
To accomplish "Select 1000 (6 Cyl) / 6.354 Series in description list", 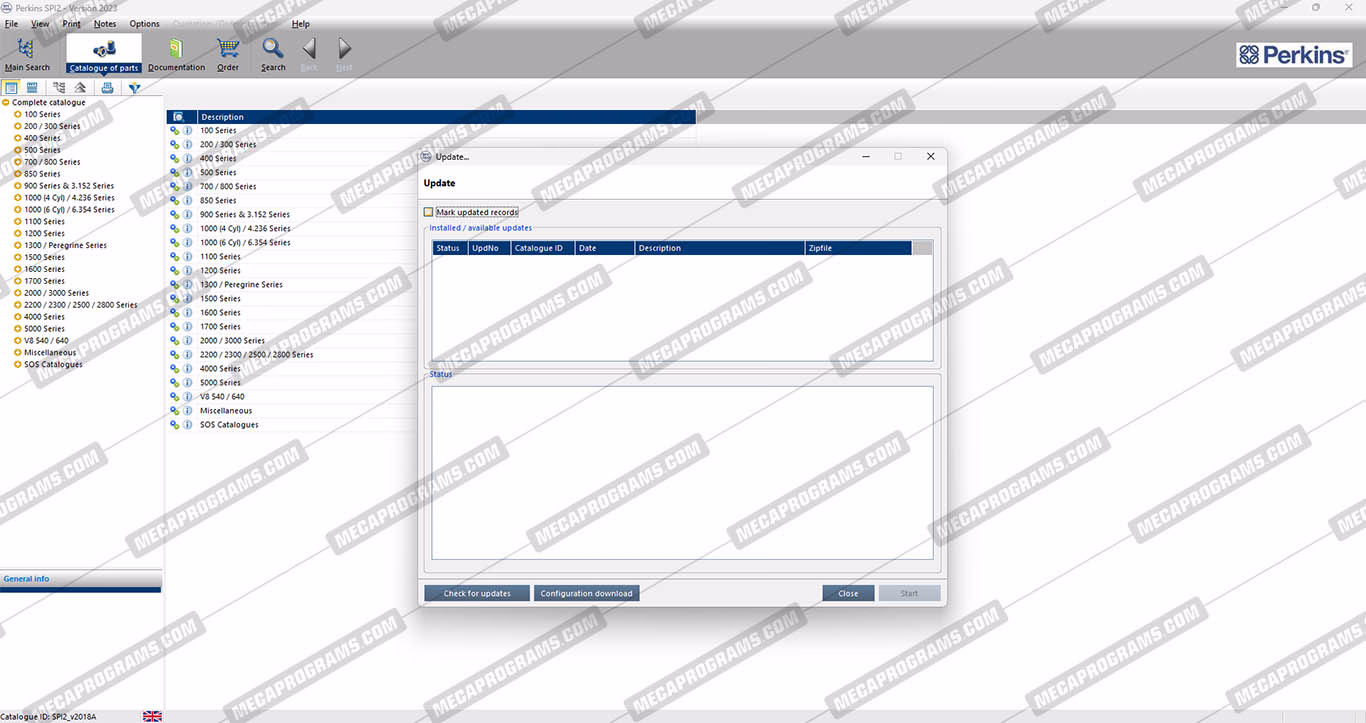I will point(245,242).
